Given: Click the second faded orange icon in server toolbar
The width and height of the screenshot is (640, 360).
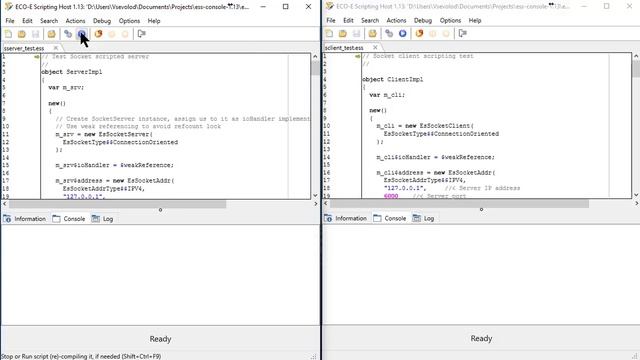Looking at the screenshot, I should point(125,34).
